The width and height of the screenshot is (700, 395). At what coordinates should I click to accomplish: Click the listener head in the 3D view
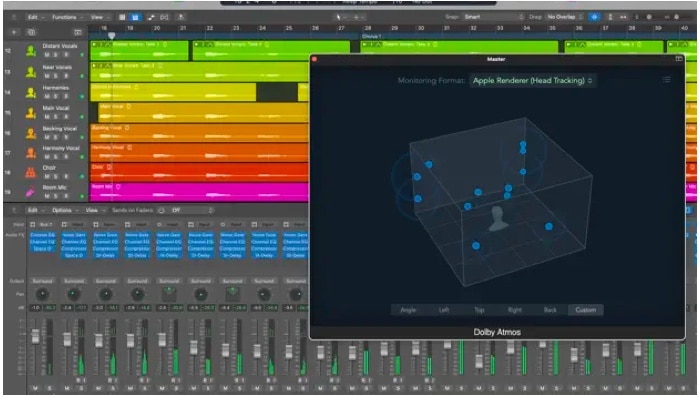(498, 218)
